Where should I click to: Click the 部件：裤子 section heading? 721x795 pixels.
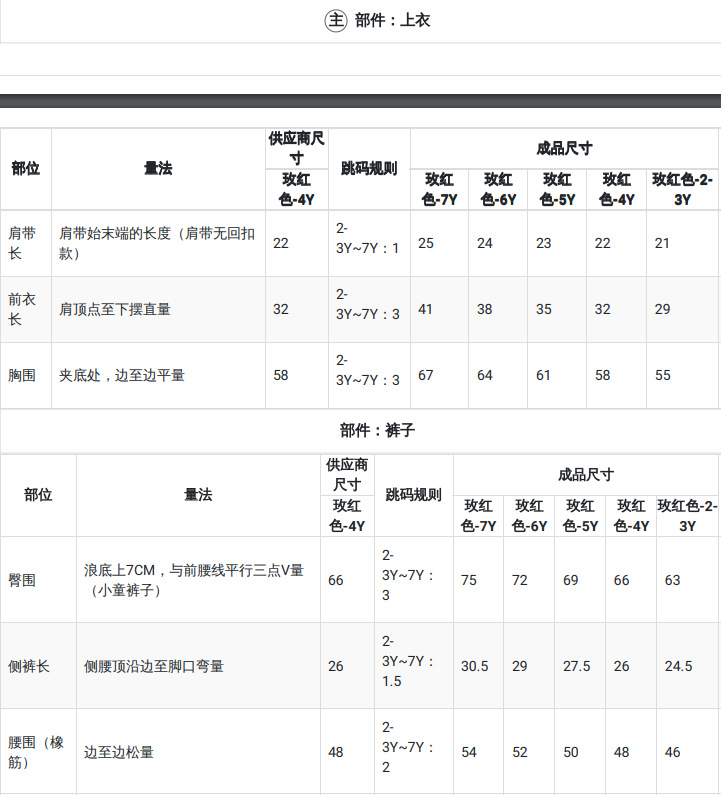377,430
